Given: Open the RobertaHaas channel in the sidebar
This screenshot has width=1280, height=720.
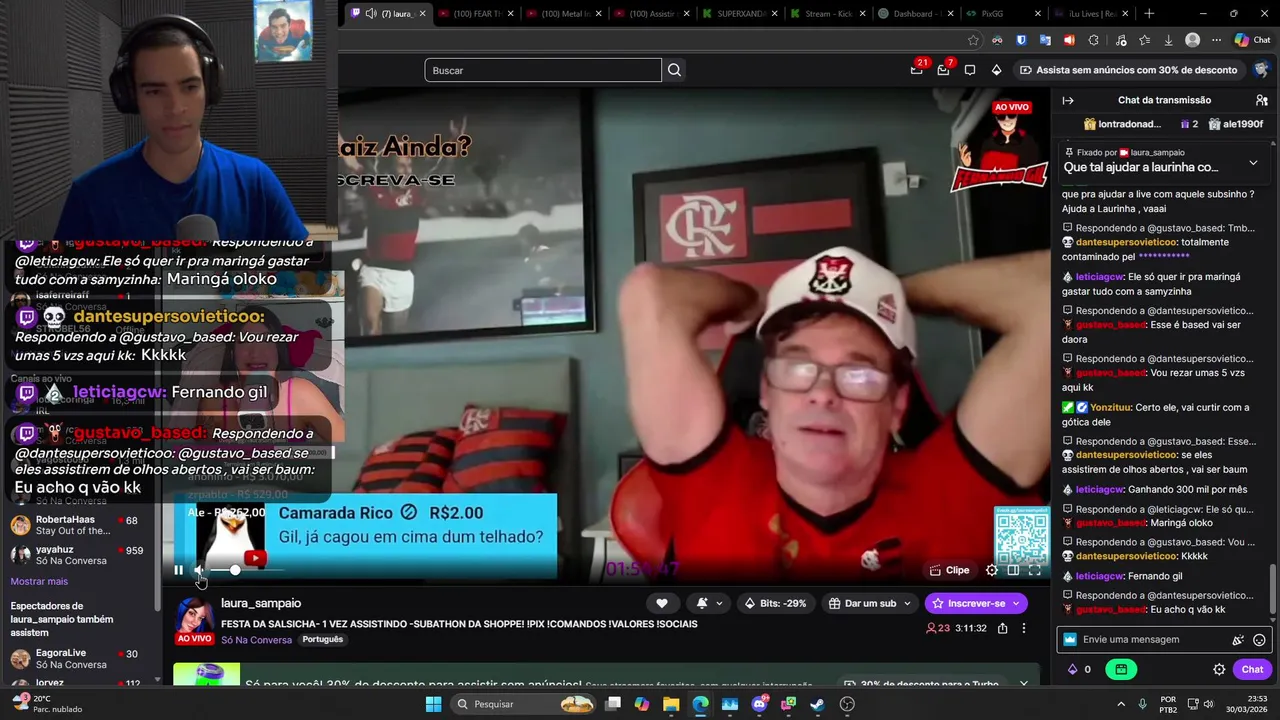Looking at the screenshot, I should click(x=80, y=525).
